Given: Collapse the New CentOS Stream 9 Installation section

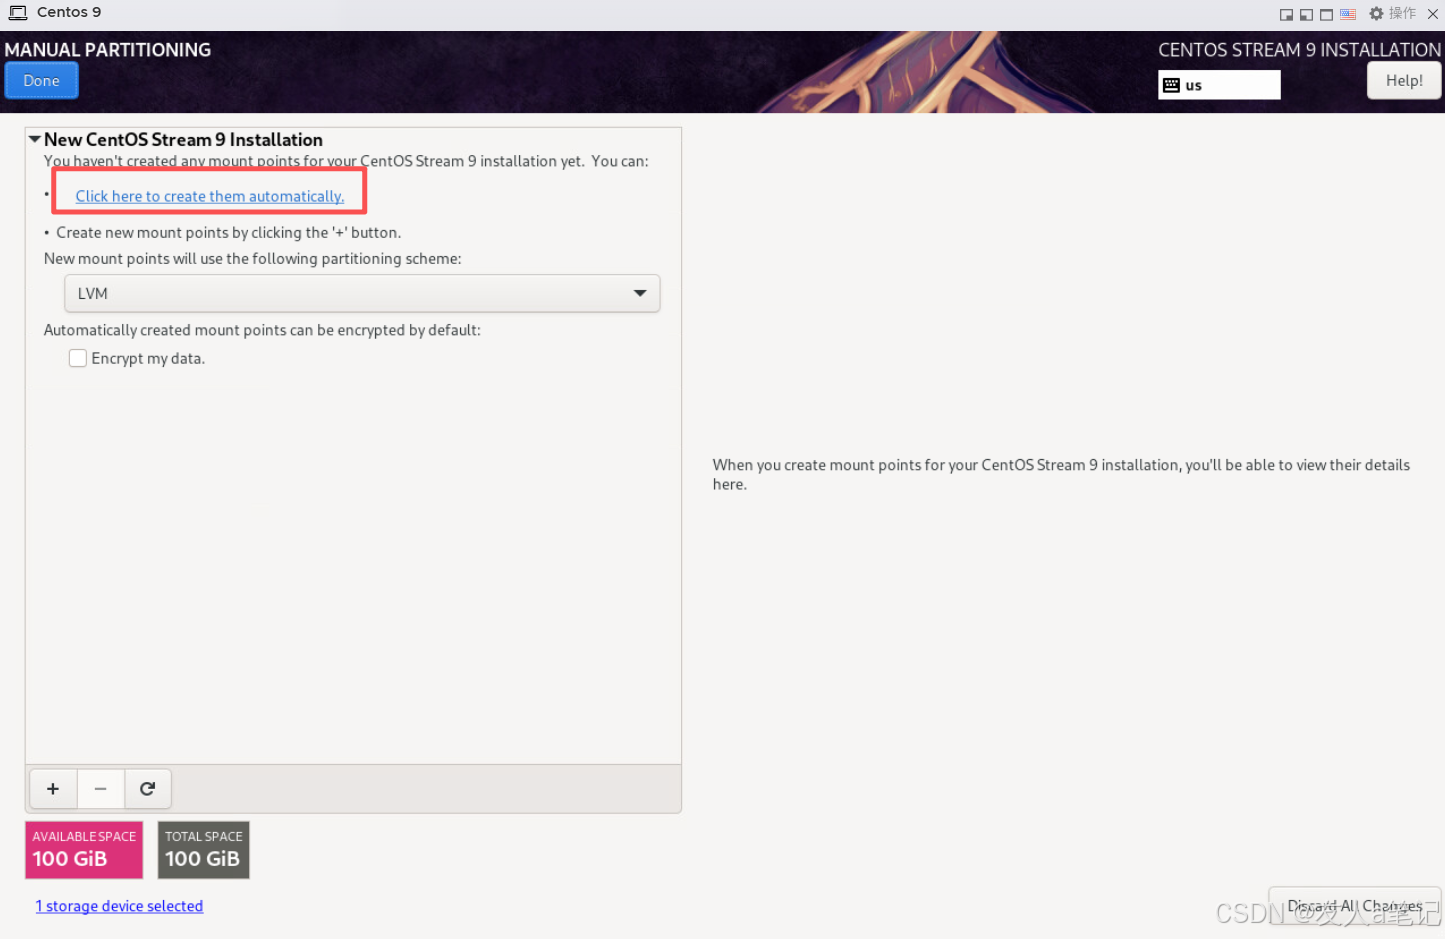Looking at the screenshot, I should click(34, 140).
